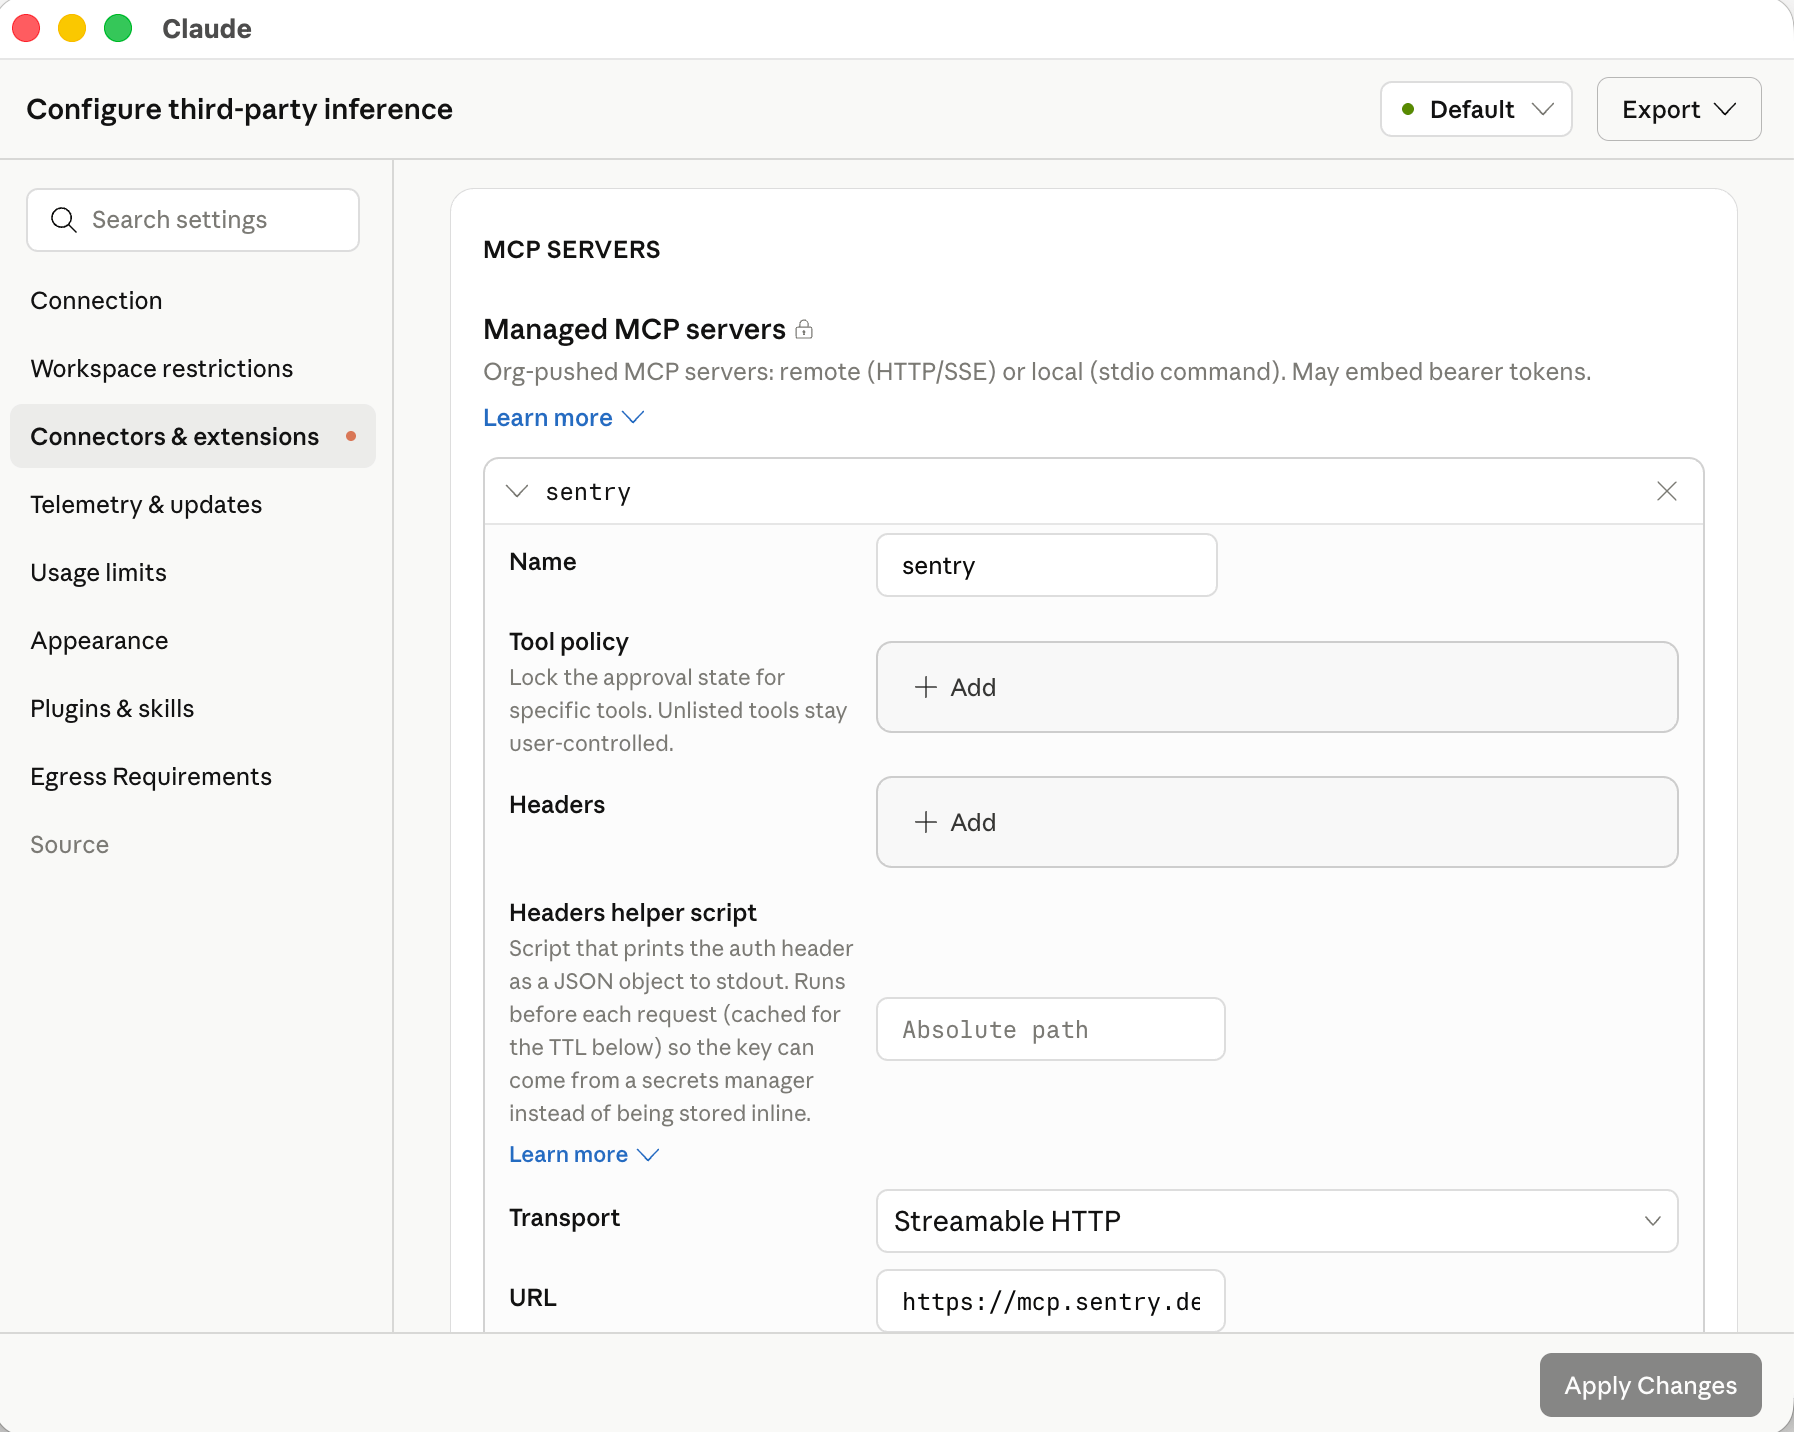Click the green status dot on Default
The image size is (1794, 1432).
click(1408, 109)
